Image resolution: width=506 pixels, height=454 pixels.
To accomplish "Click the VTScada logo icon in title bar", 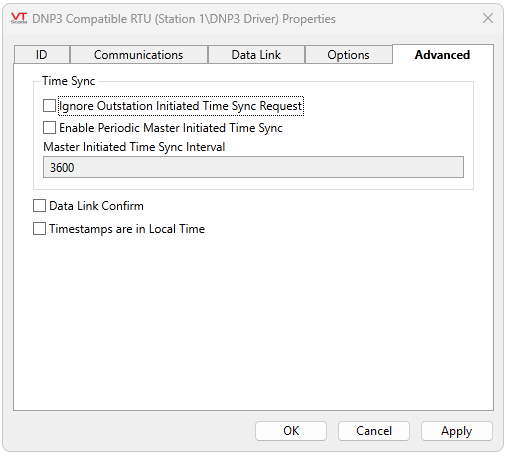I will pos(19,18).
